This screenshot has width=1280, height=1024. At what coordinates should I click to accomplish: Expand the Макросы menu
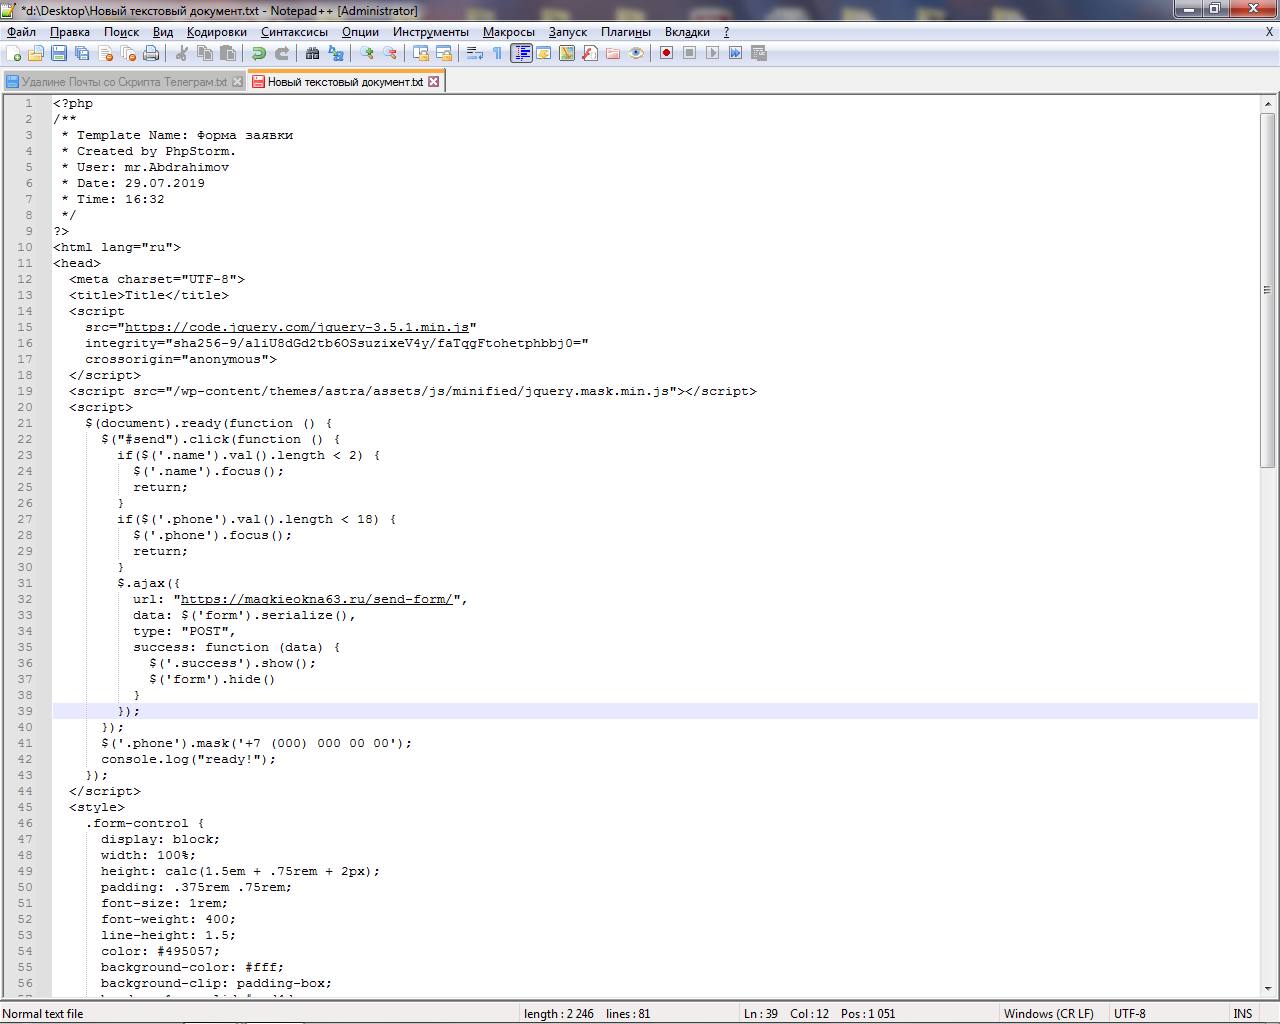tap(509, 32)
